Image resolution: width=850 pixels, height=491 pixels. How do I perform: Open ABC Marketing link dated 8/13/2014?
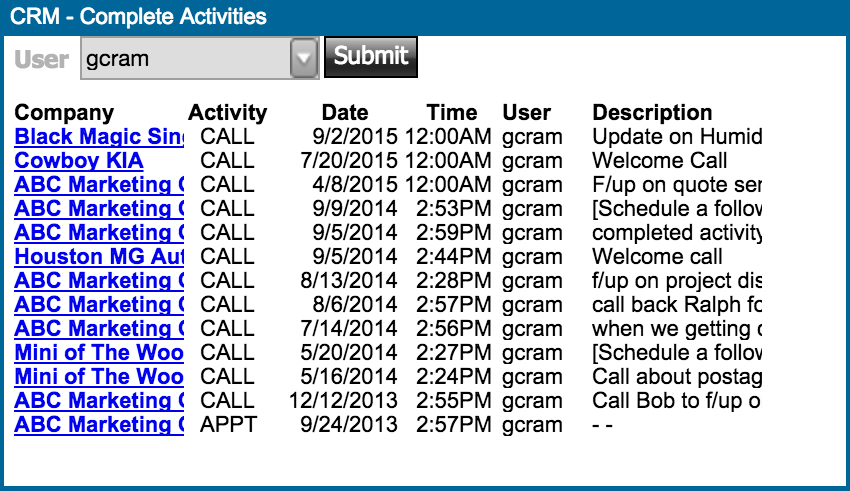tap(99, 281)
